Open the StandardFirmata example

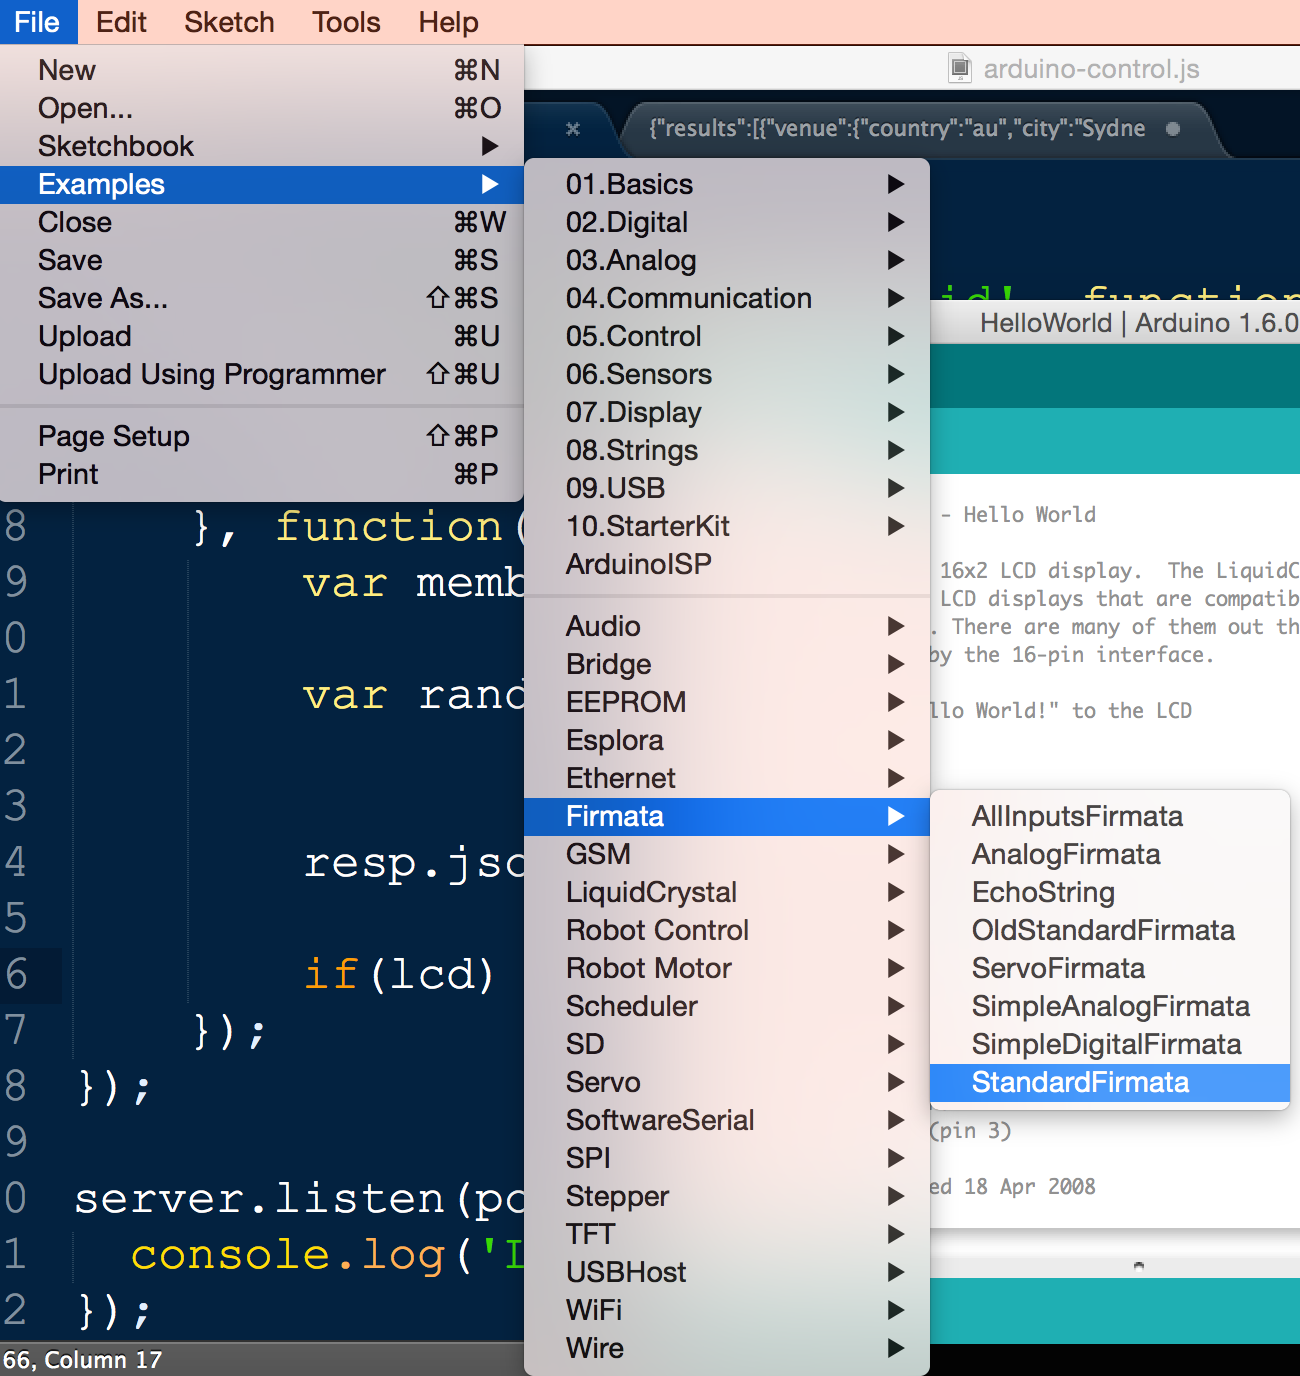(1110, 1082)
